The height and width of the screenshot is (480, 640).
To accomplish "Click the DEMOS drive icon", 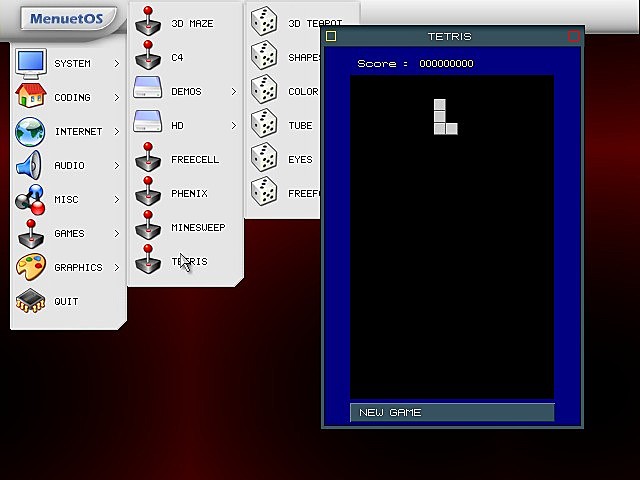I will click(x=147, y=87).
